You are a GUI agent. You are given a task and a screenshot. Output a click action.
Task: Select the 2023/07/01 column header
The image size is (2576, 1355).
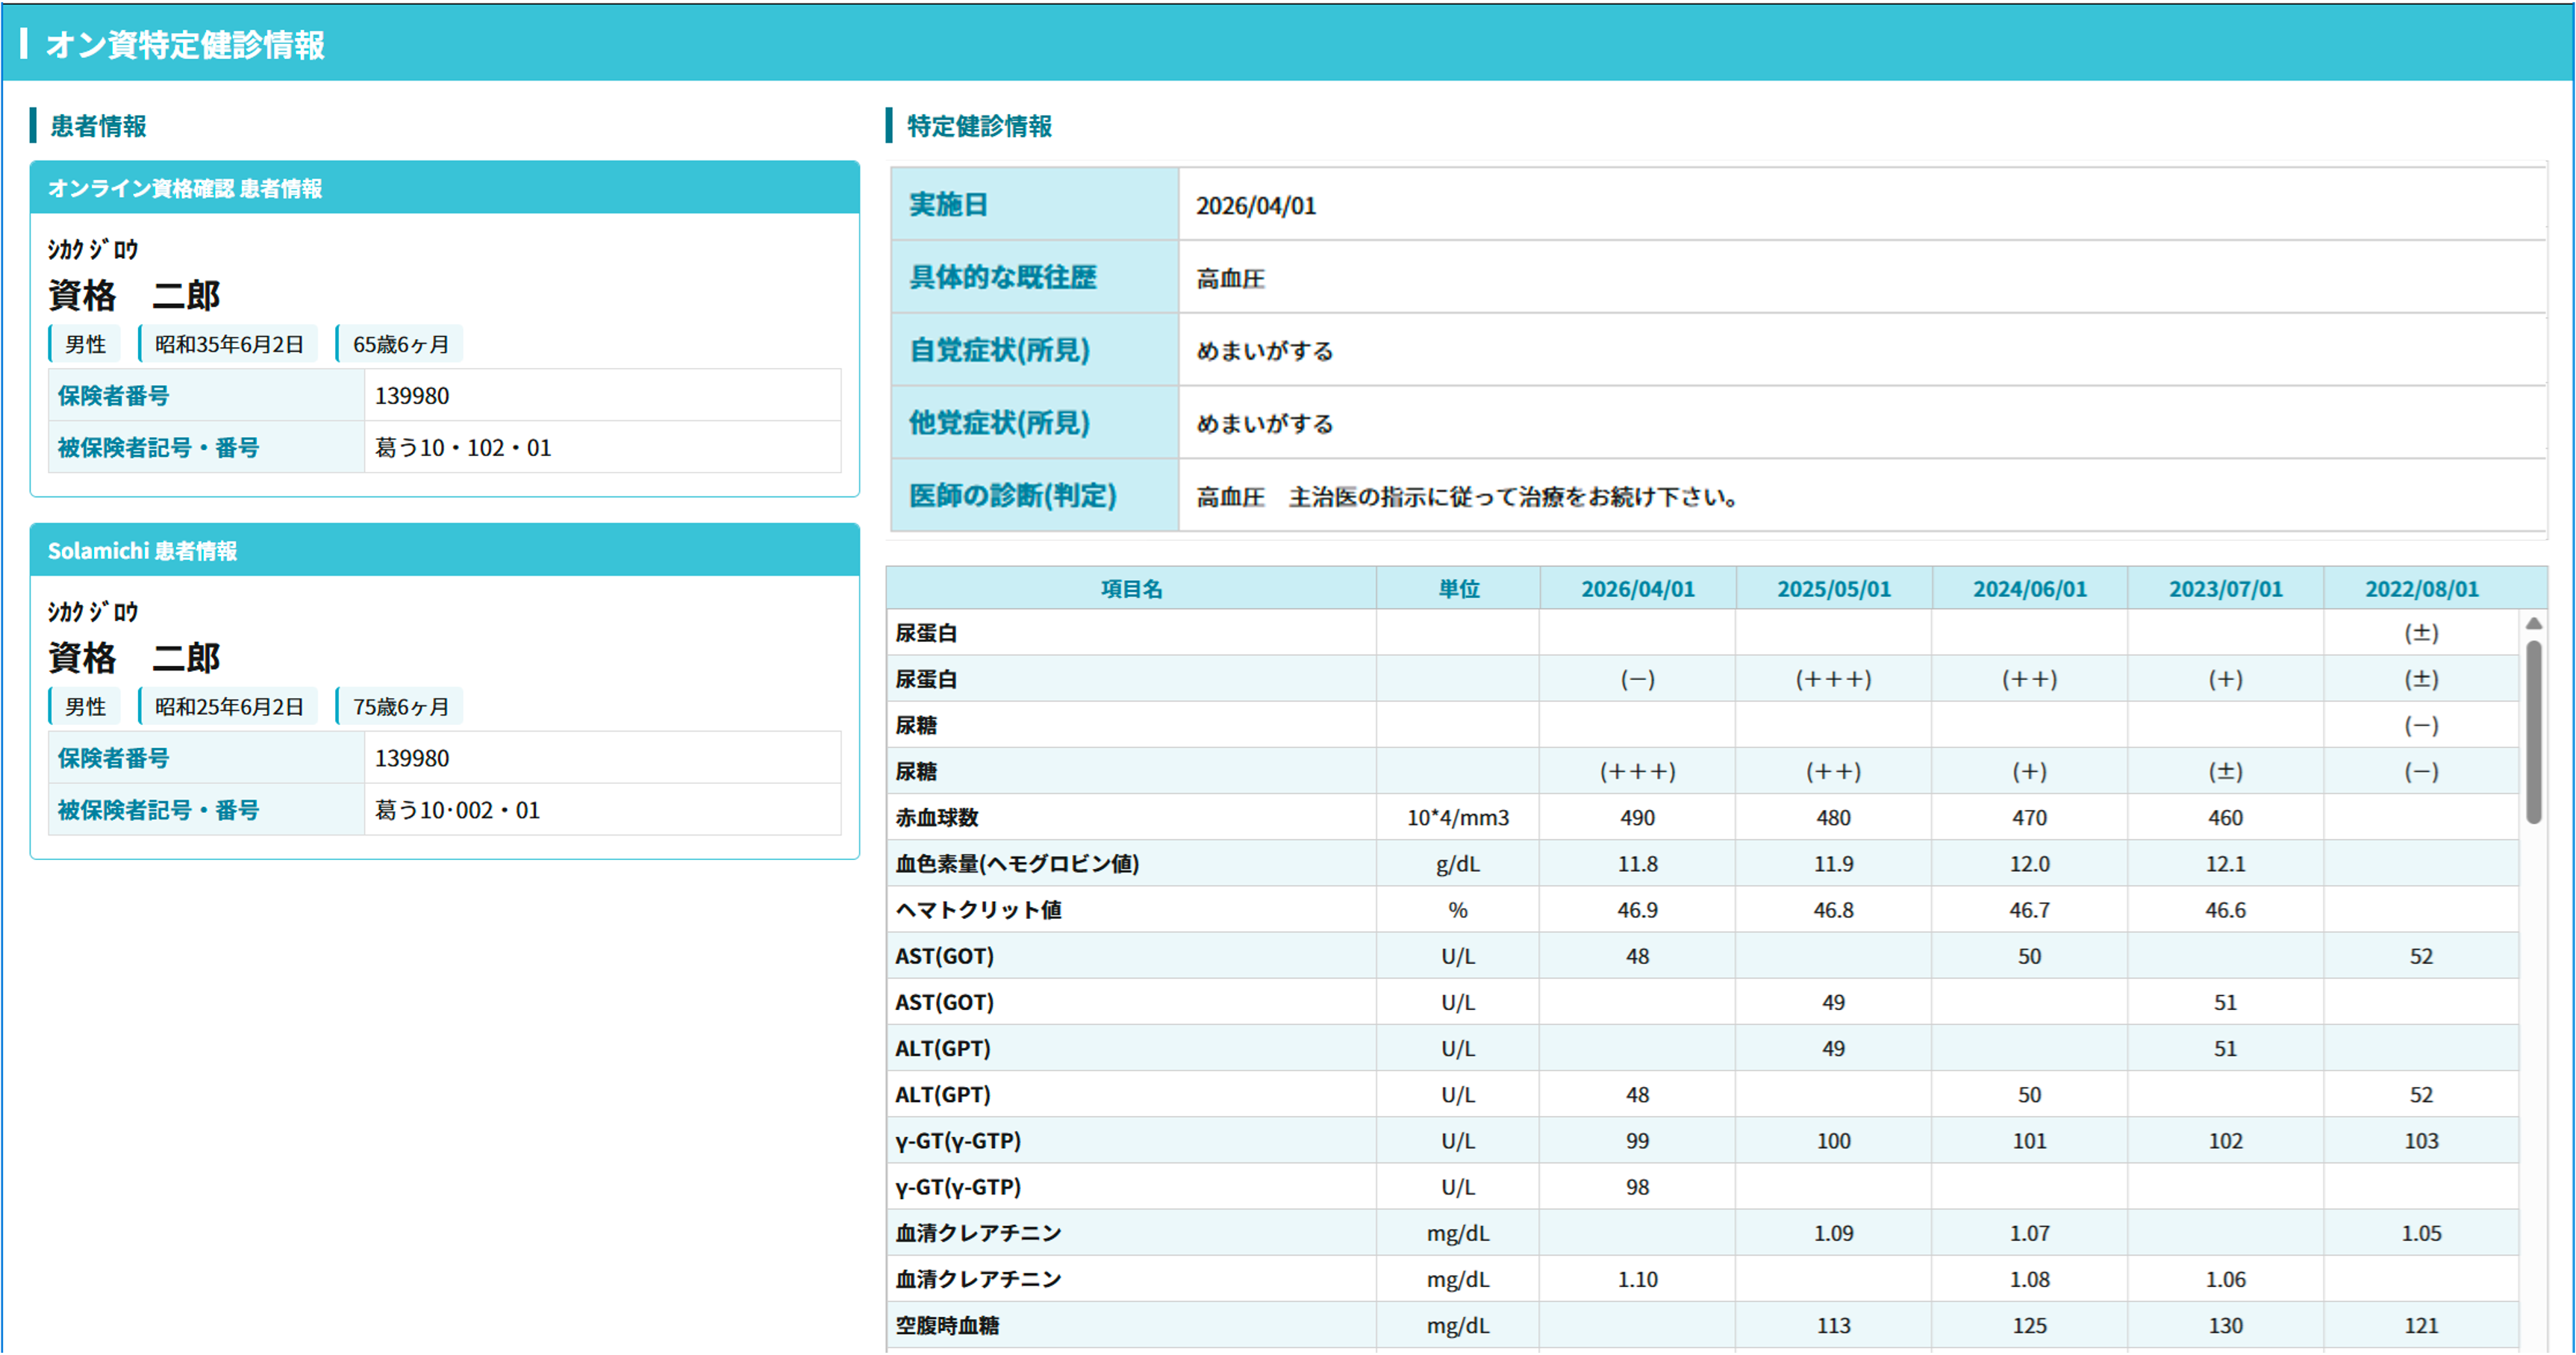click(2225, 589)
